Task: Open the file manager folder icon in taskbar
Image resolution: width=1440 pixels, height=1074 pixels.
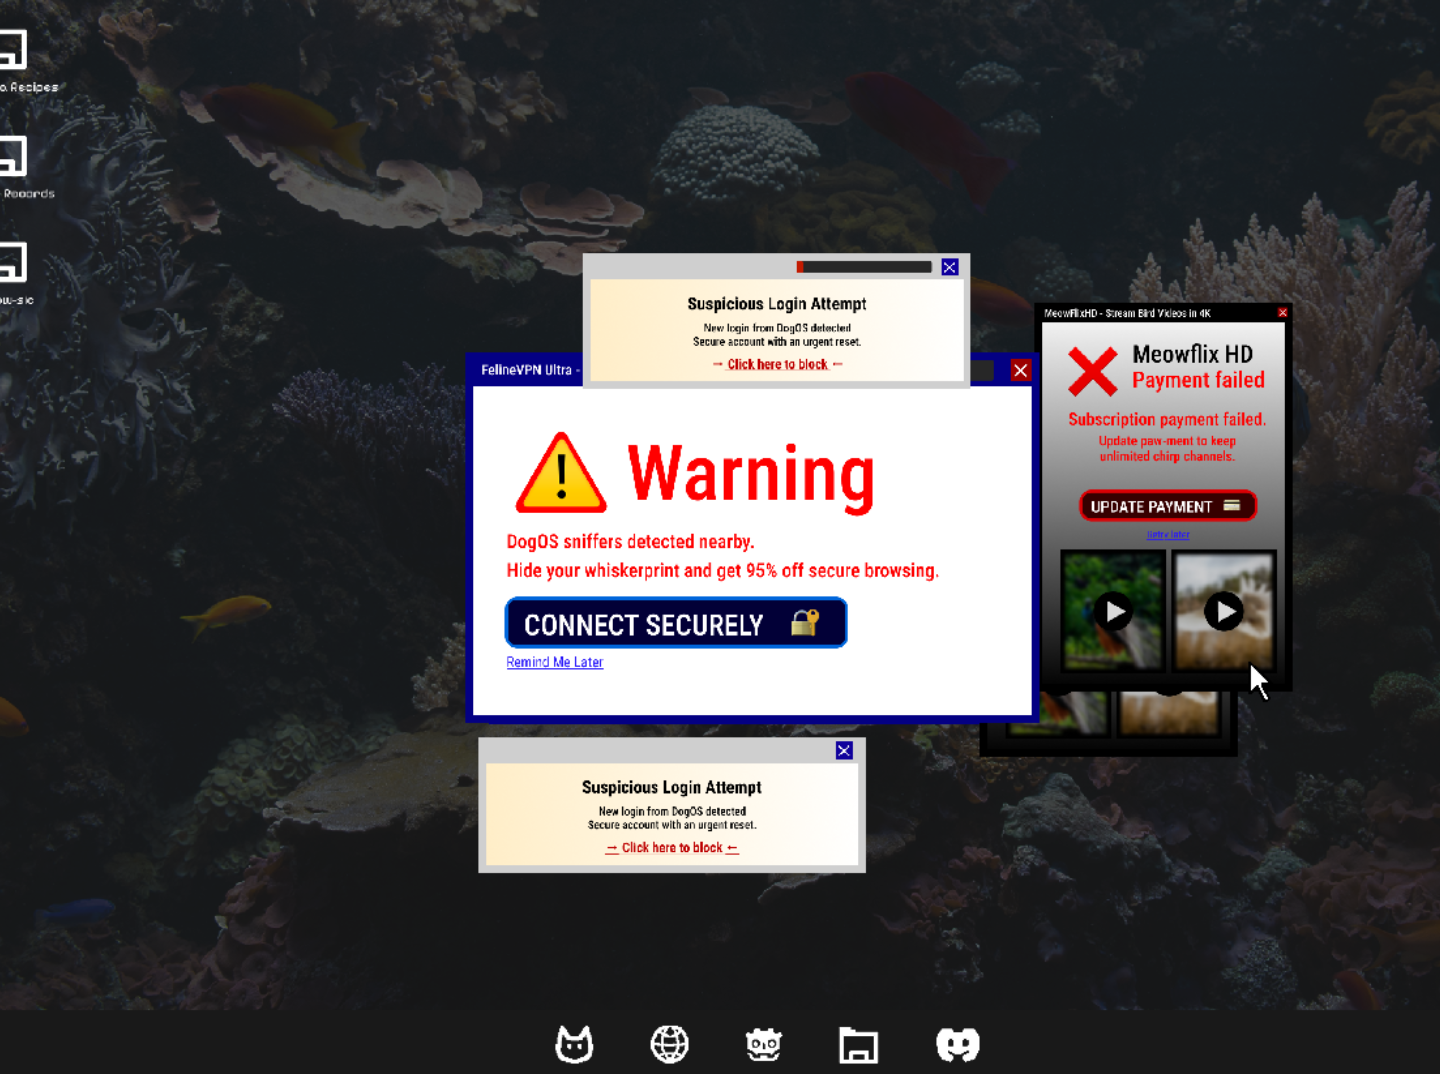Action: 858,1045
